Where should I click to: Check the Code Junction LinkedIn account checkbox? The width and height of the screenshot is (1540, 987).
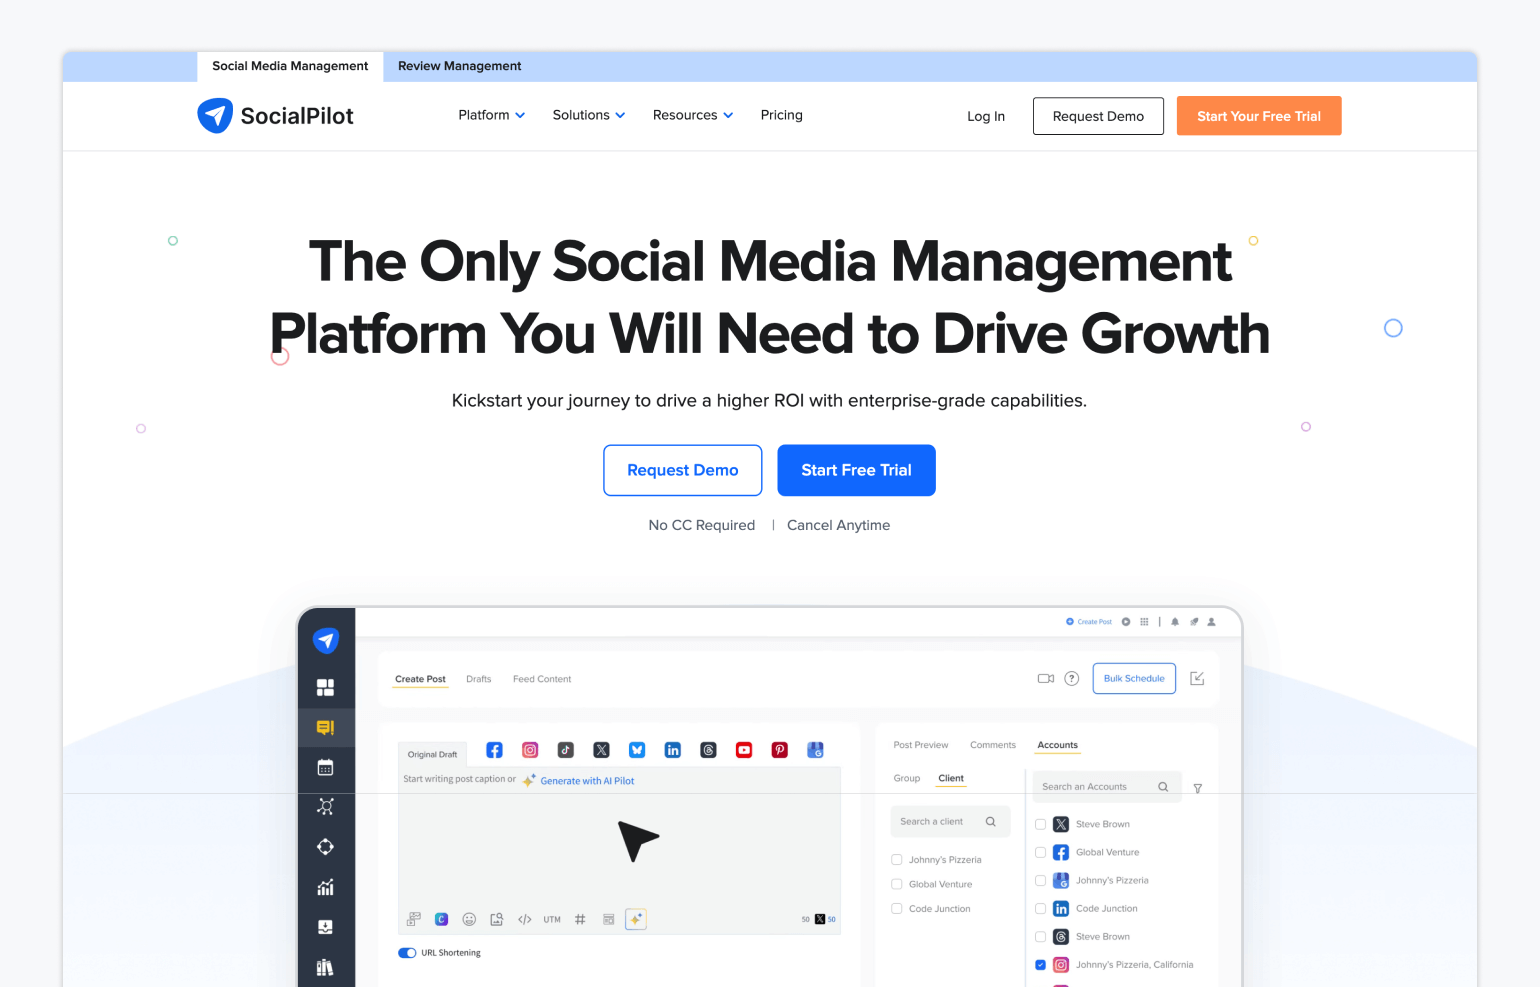click(x=1041, y=909)
